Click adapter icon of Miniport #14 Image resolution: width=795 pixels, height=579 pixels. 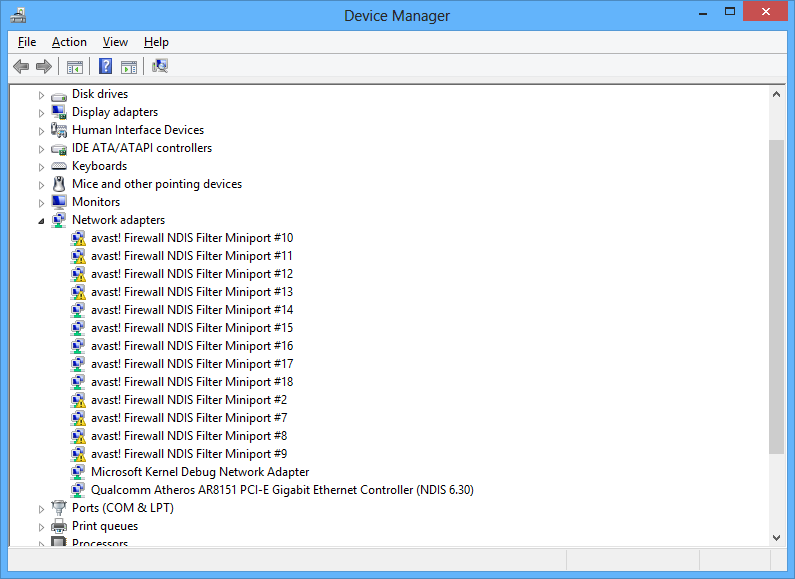78,310
